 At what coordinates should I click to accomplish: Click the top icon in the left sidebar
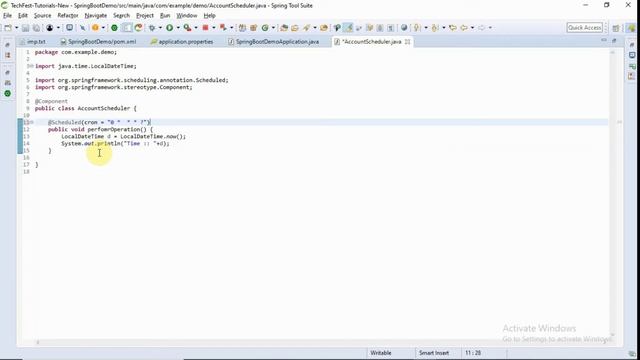click(x=7, y=44)
